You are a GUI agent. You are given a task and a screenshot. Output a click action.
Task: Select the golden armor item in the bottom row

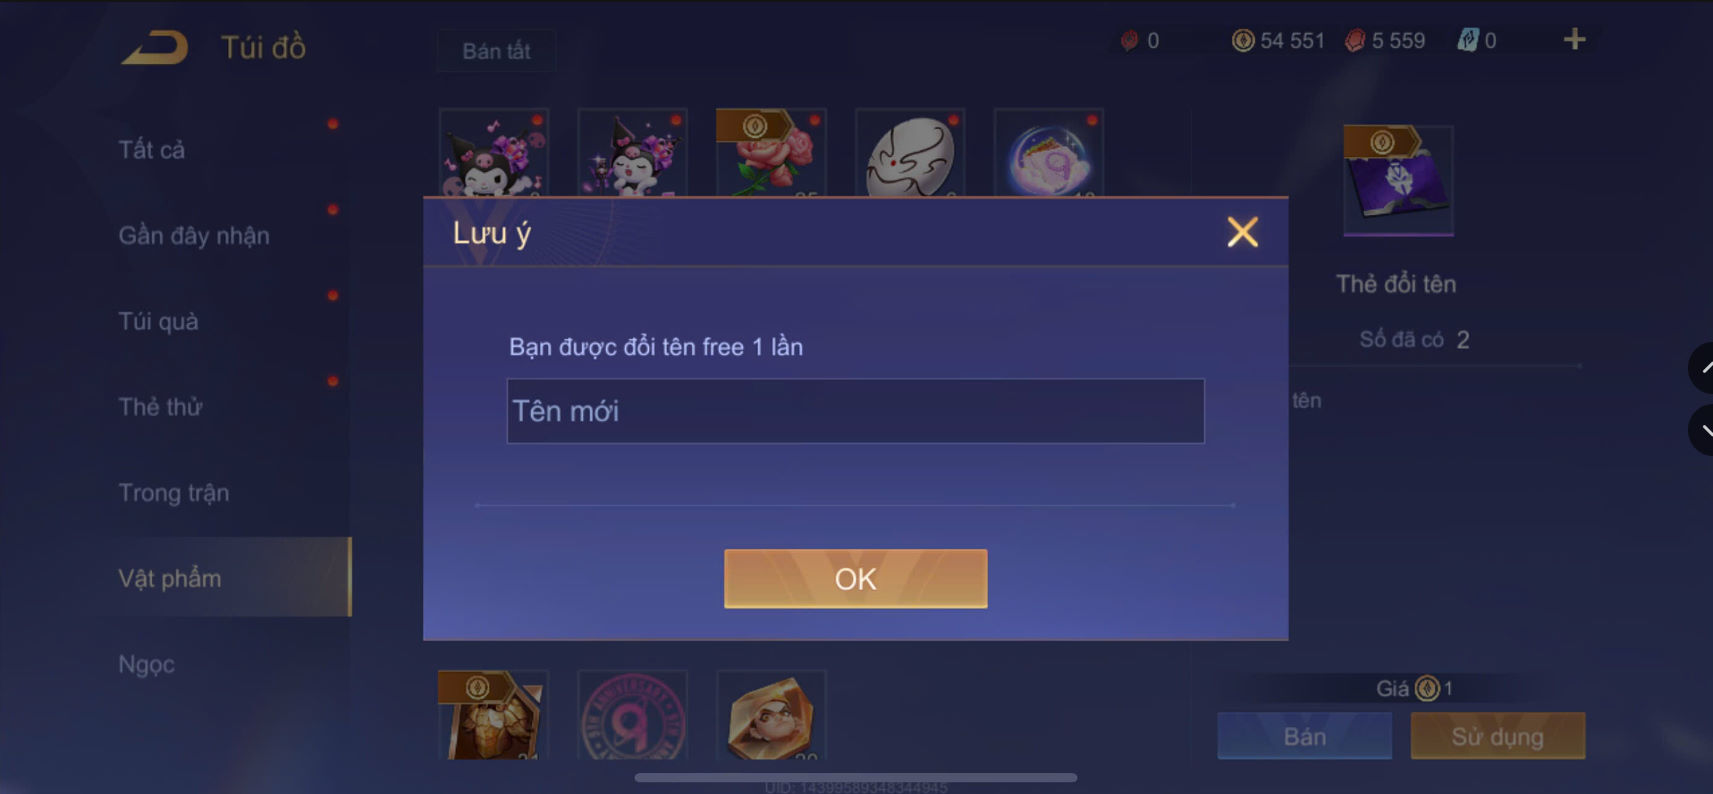coord(493,715)
